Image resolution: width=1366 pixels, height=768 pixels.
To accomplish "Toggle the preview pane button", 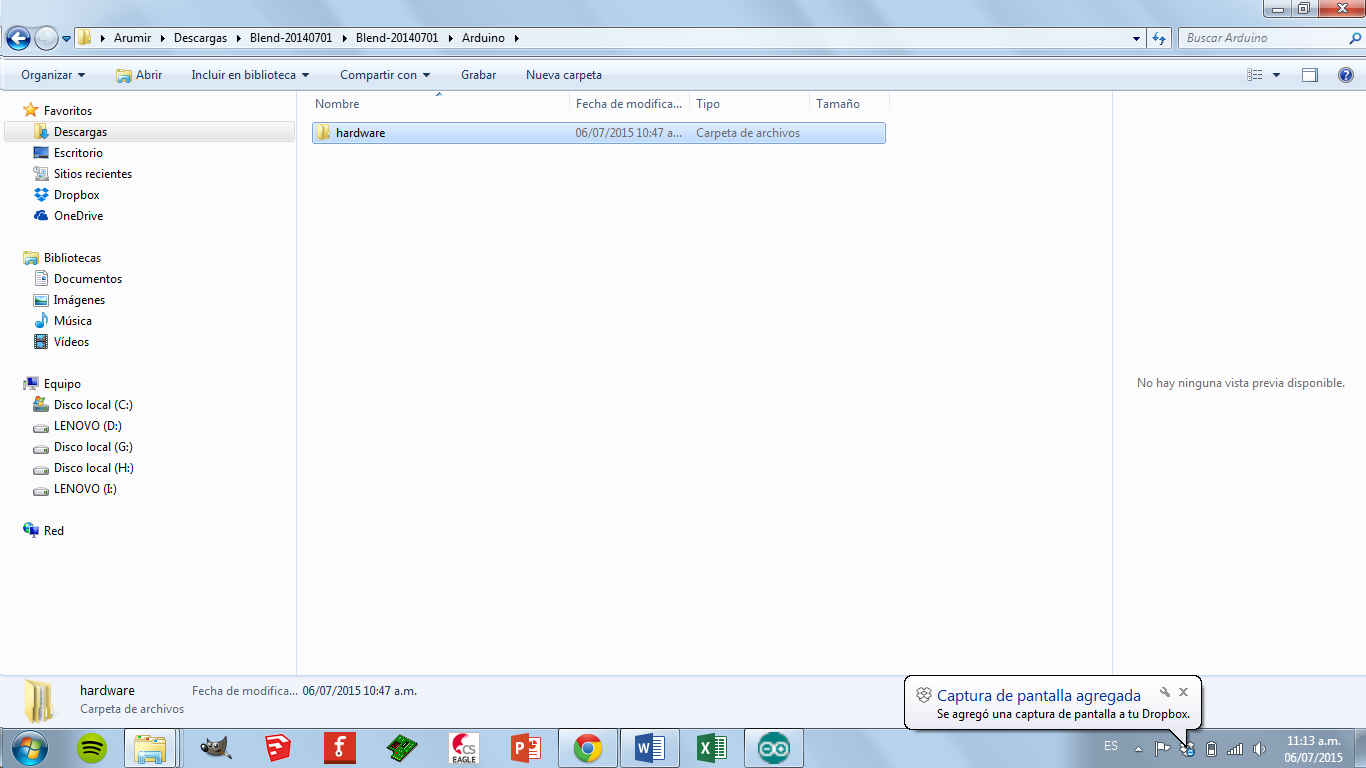I will pos(1310,75).
